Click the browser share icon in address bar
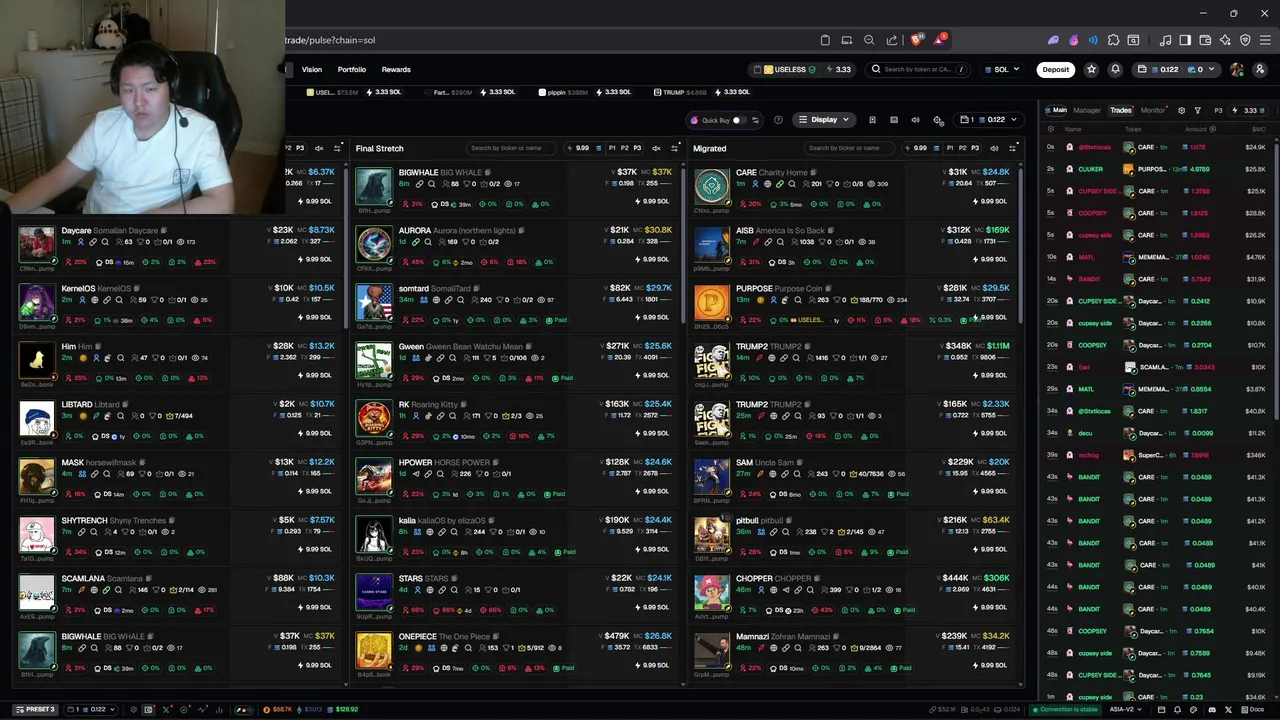The image size is (1280, 720). click(892, 40)
